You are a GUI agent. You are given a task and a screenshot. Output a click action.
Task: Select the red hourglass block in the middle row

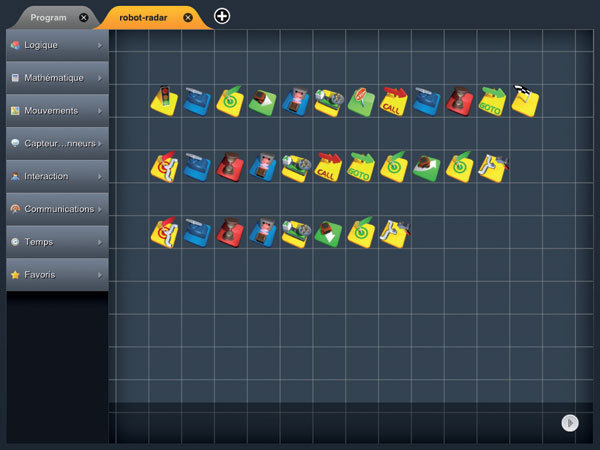tap(230, 167)
